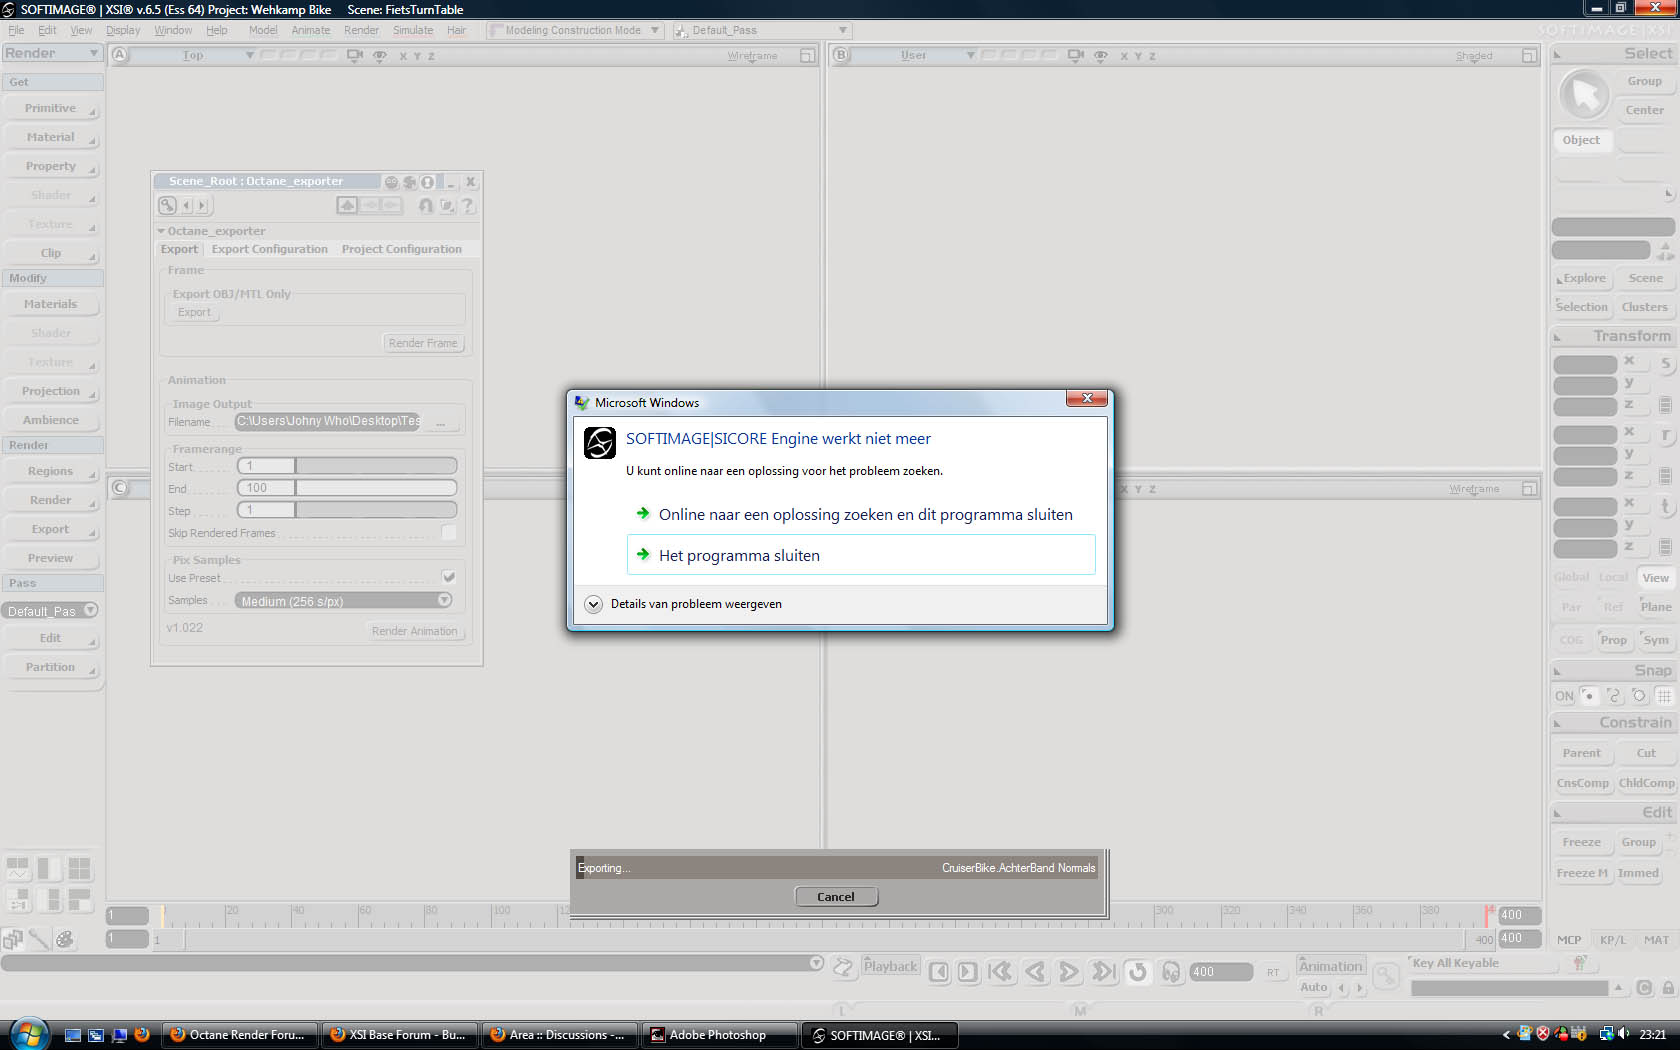Viewport: 1680px width, 1050px height.
Task: Open the Samples preset dropdown
Action: (x=345, y=601)
